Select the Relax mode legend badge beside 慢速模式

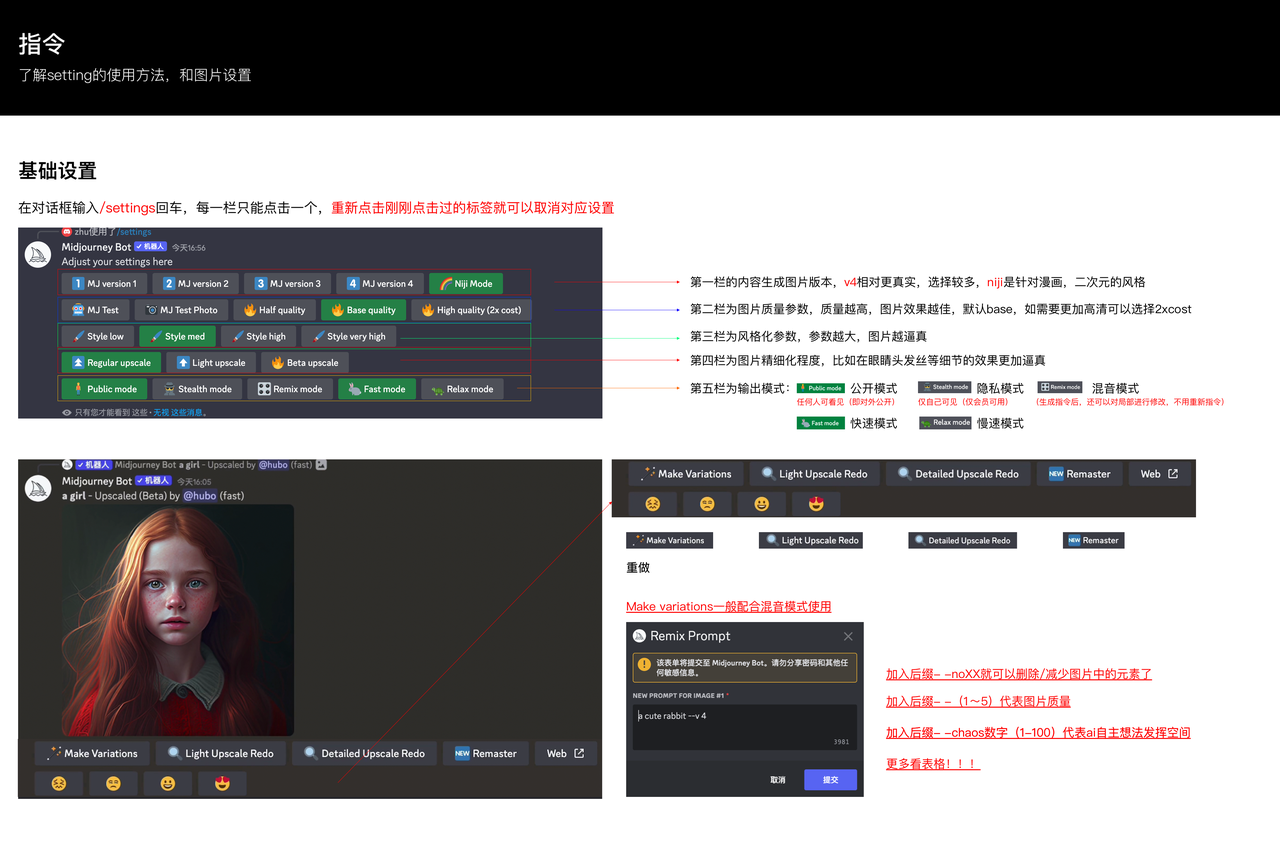(945, 423)
